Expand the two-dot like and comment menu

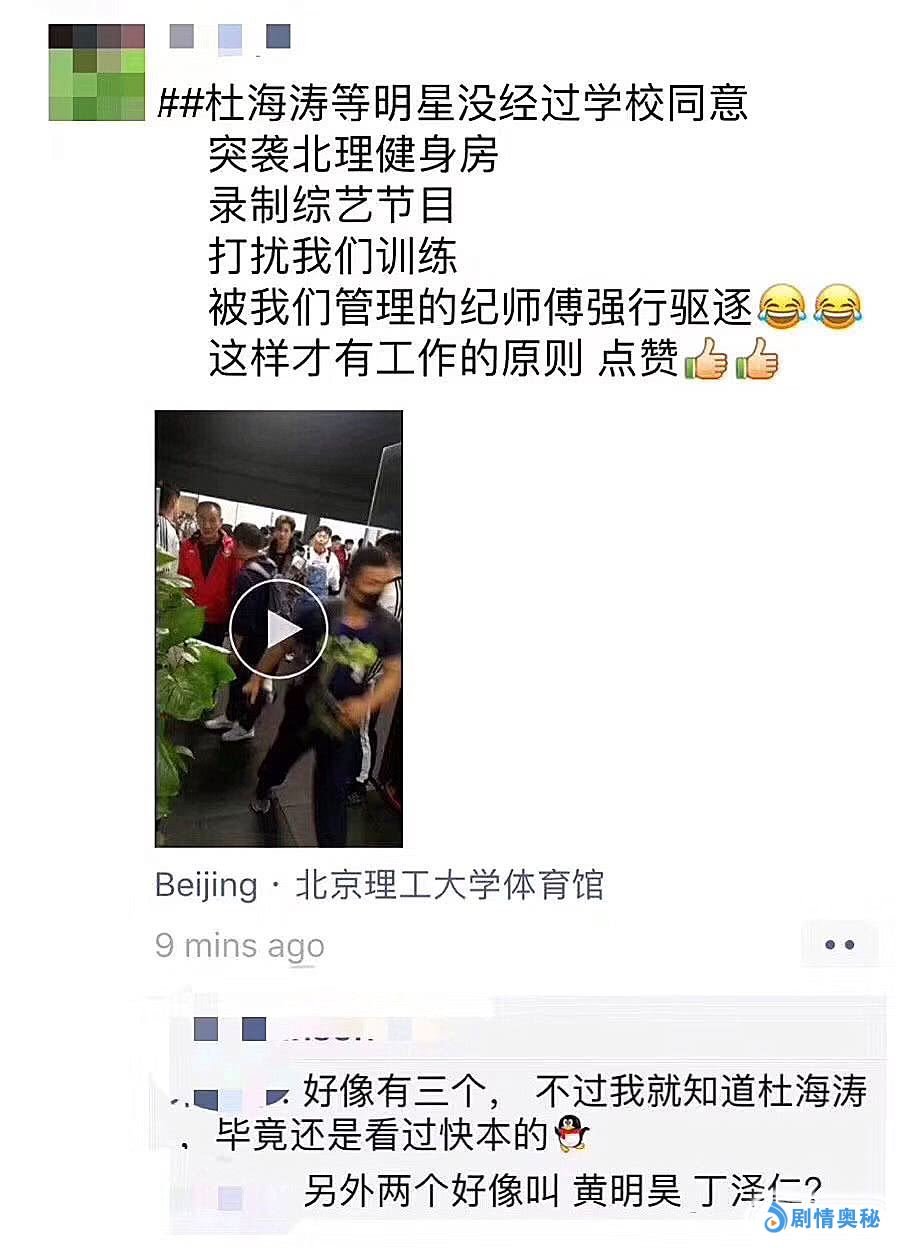pos(839,945)
